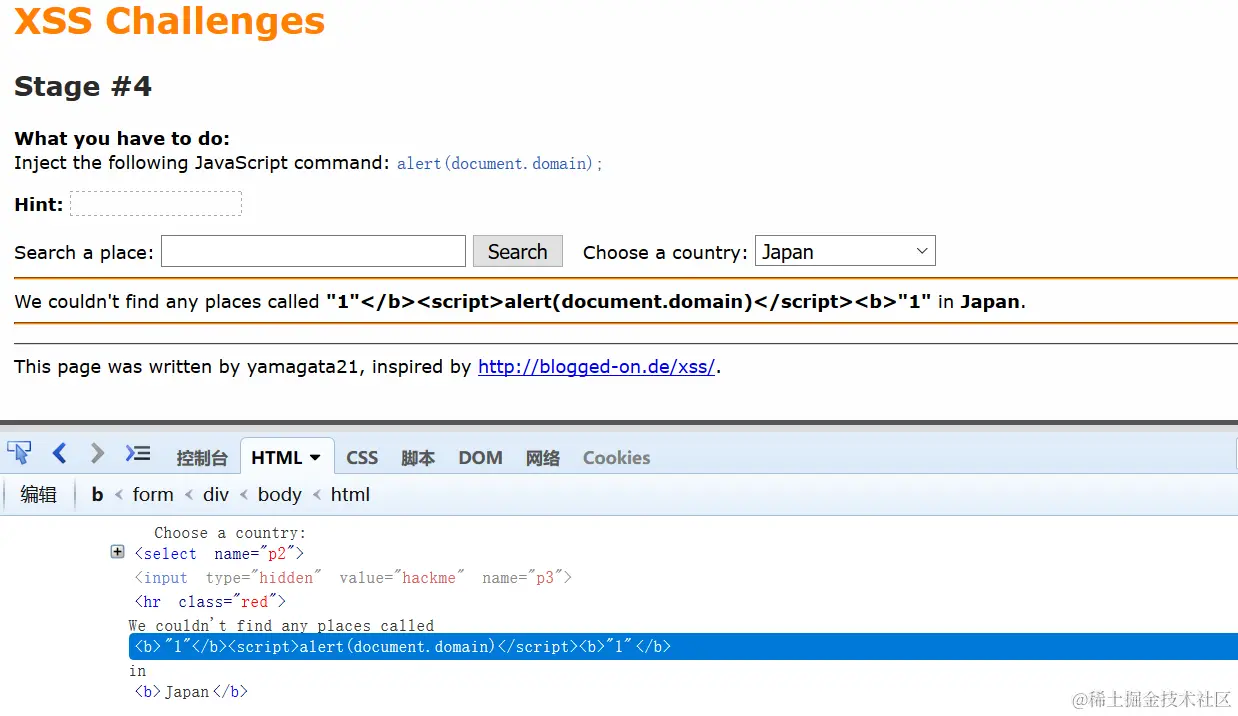Select the hr class red node
1238x716 pixels.
tap(210, 601)
